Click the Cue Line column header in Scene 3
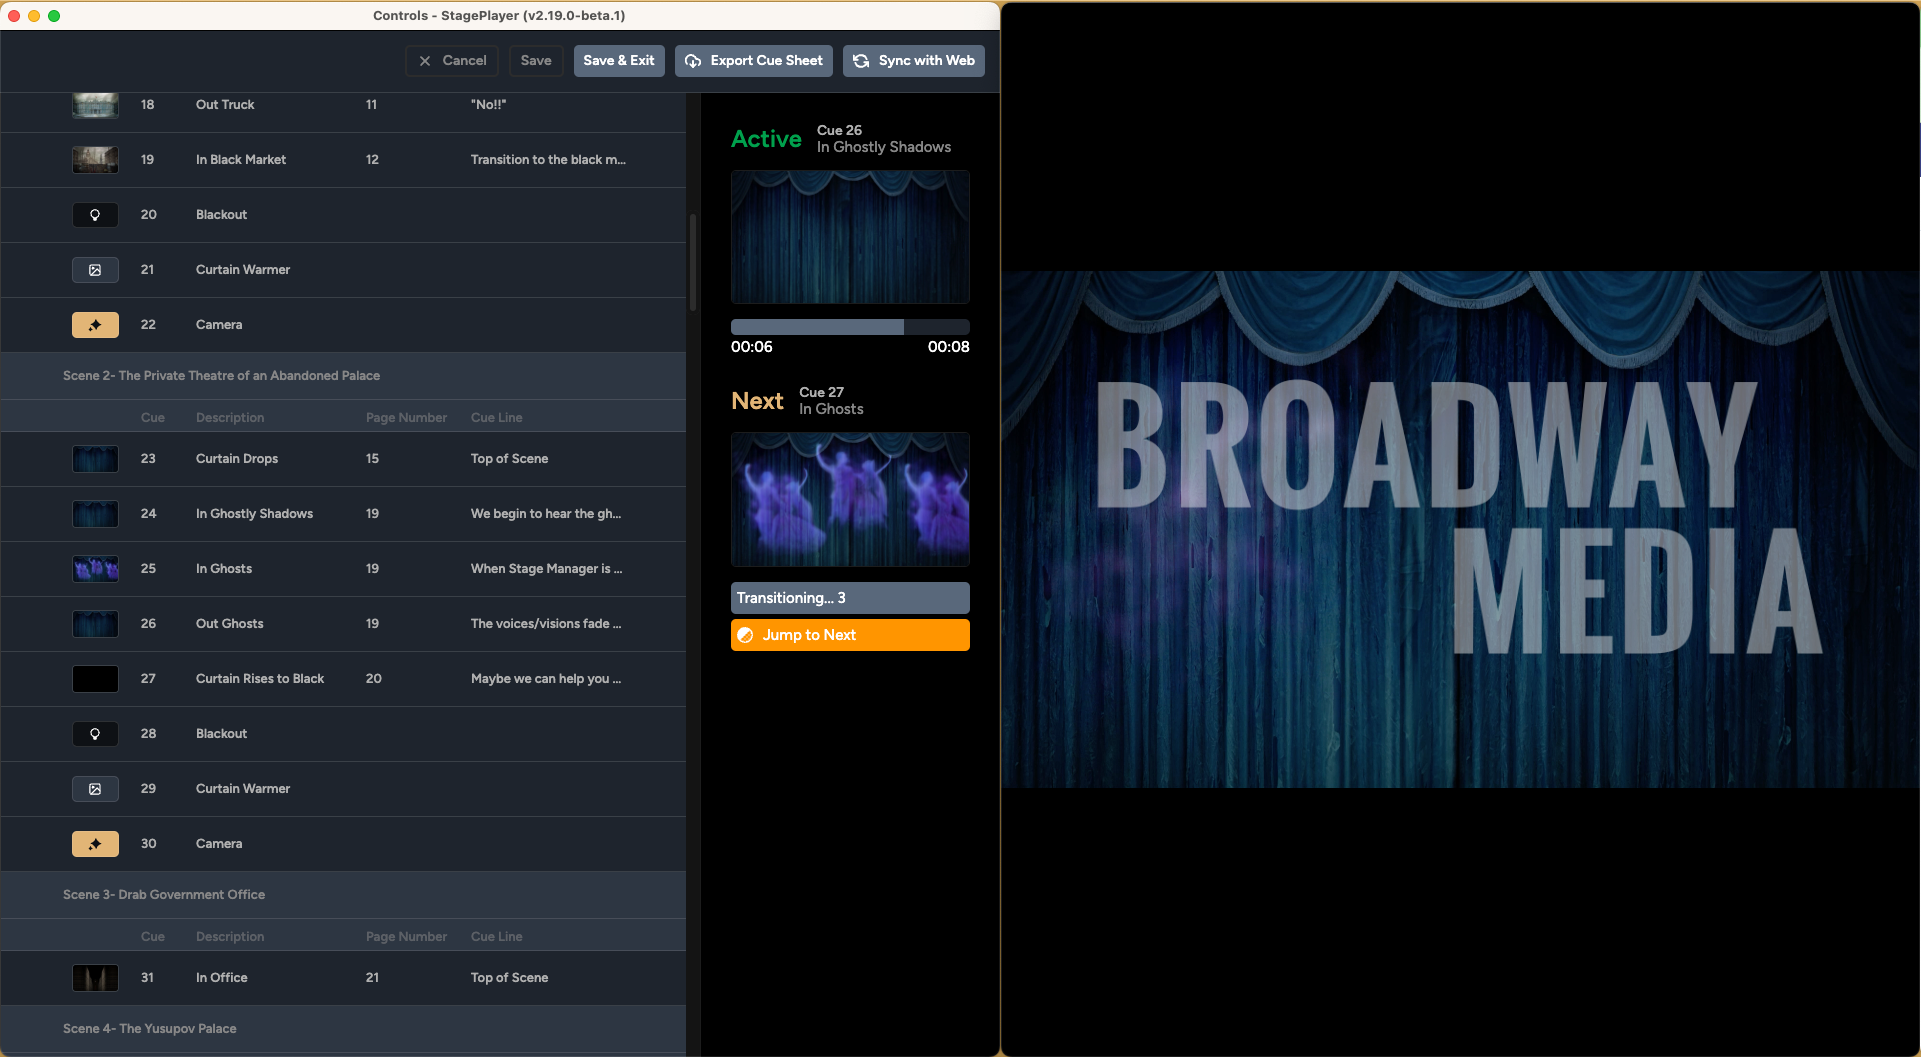 [497, 937]
